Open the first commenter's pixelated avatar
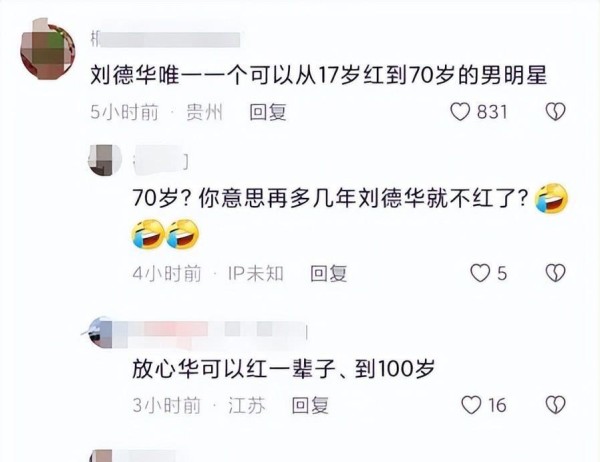 click(47, 49)
